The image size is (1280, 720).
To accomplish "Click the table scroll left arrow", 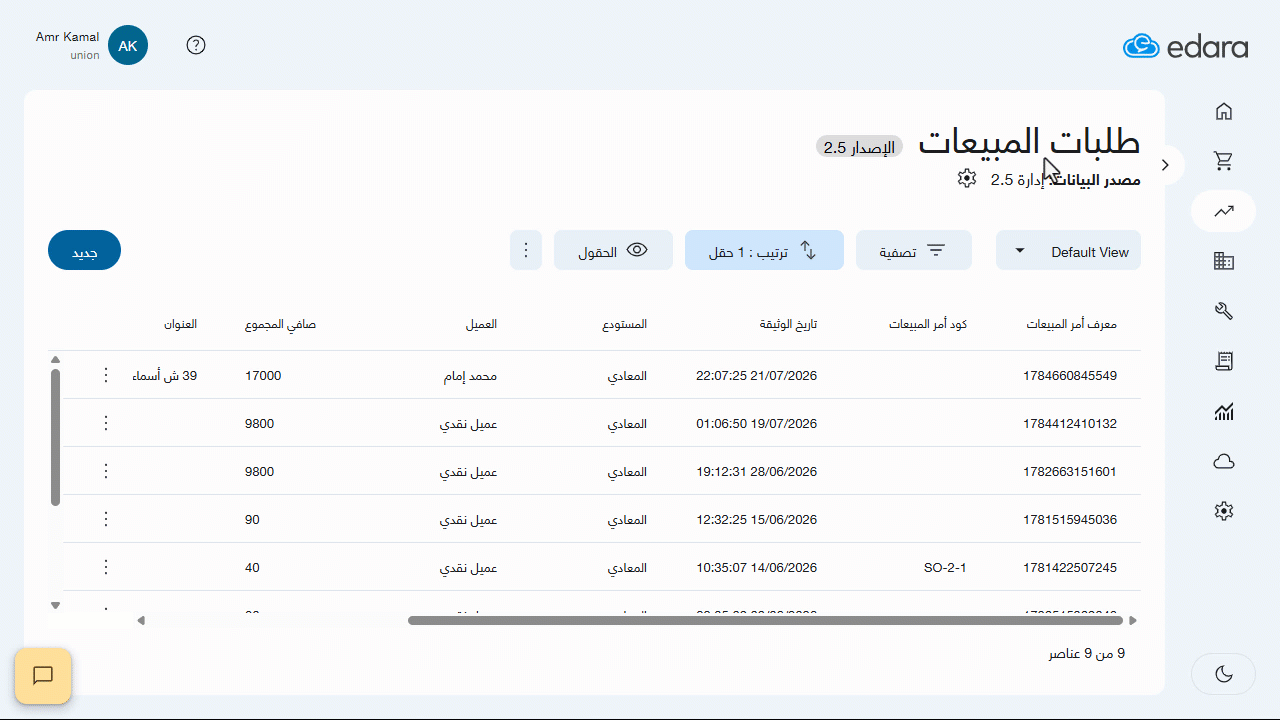I will click(141, 620).
